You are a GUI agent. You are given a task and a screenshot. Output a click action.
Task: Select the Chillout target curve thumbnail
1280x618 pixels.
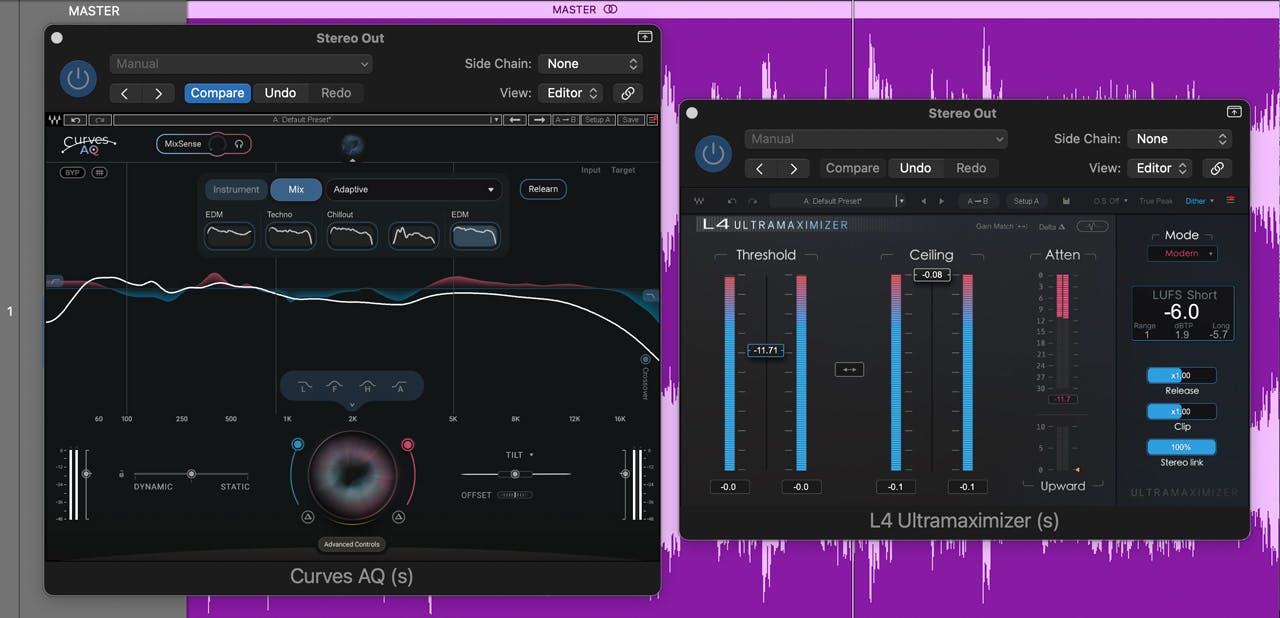(x=352, y=236)
